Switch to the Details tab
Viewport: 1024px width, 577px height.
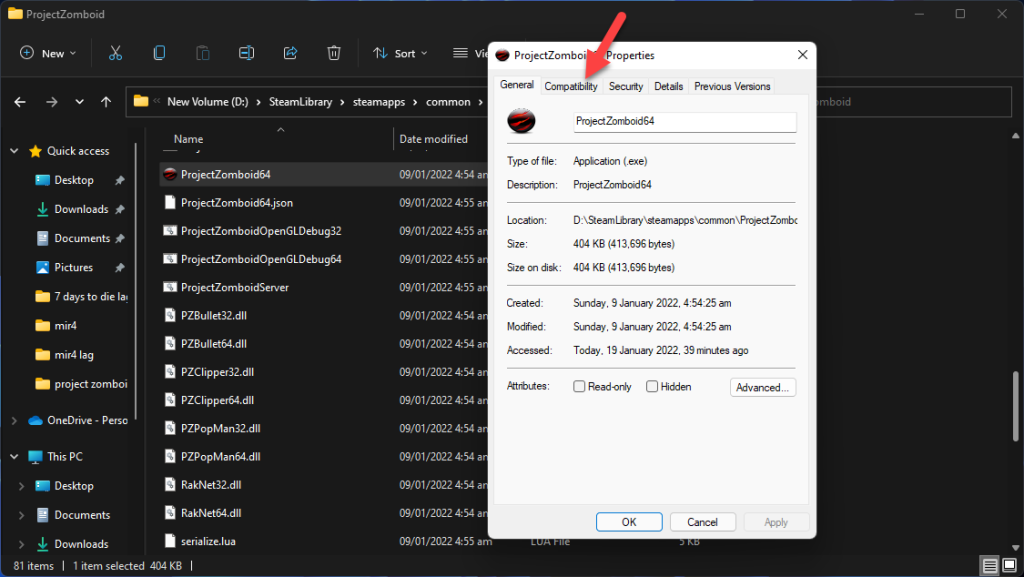(668, 86)
